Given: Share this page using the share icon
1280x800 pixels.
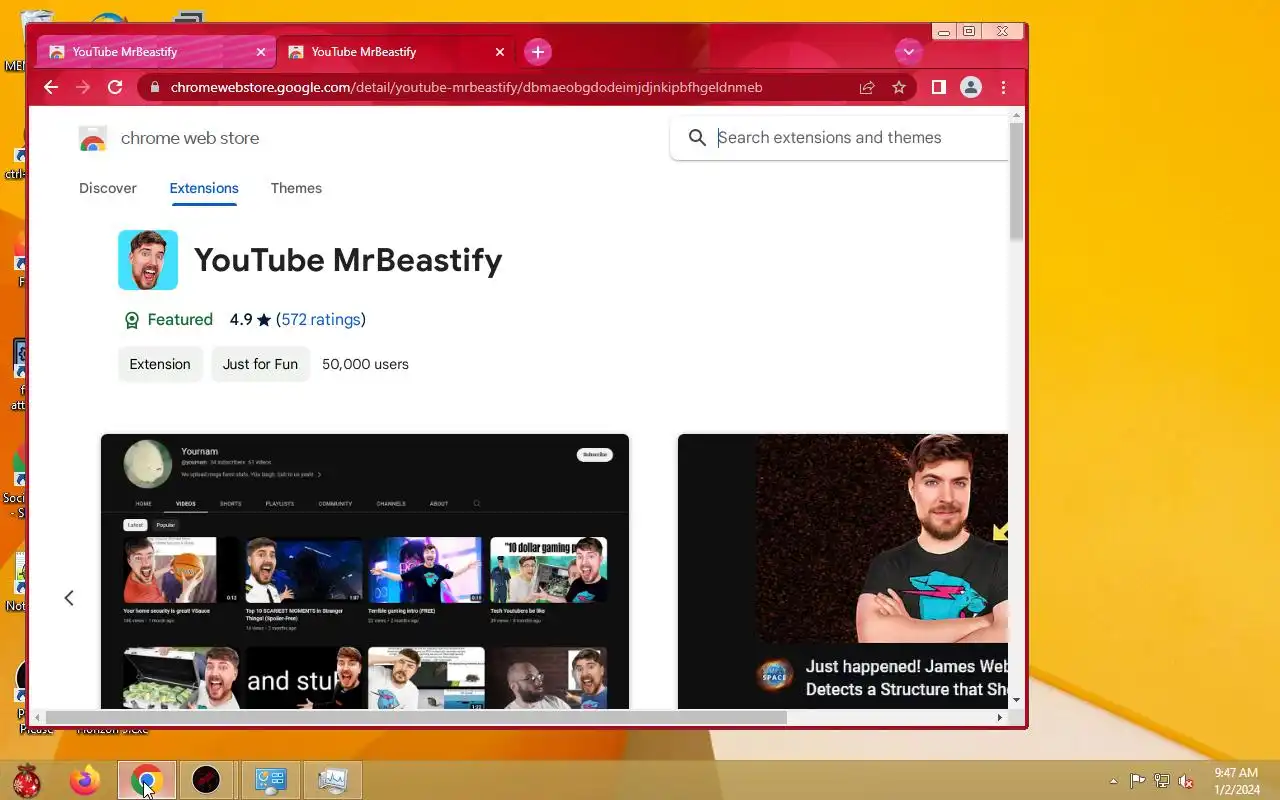Looking at the screenshot, I should point(867,87).
